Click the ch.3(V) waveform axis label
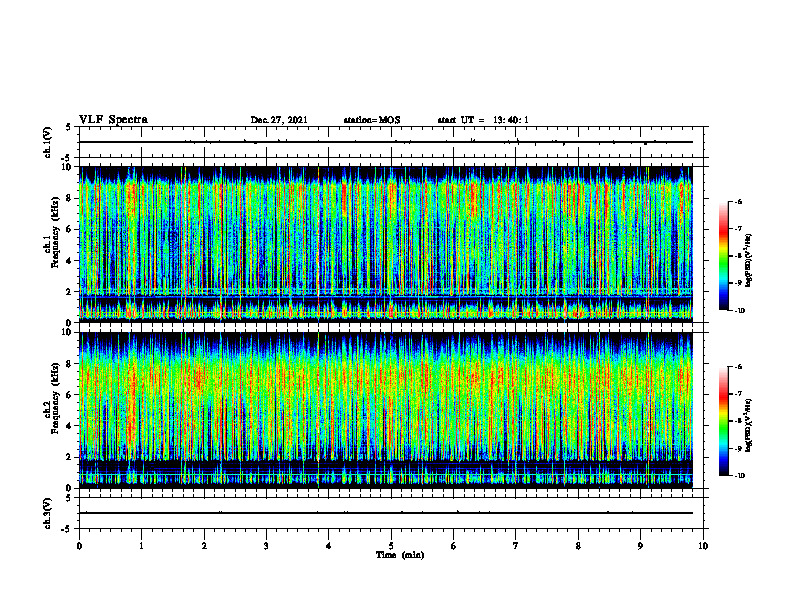Image resolution: width=792 pixels, height=612 pixels. point(48,513)
